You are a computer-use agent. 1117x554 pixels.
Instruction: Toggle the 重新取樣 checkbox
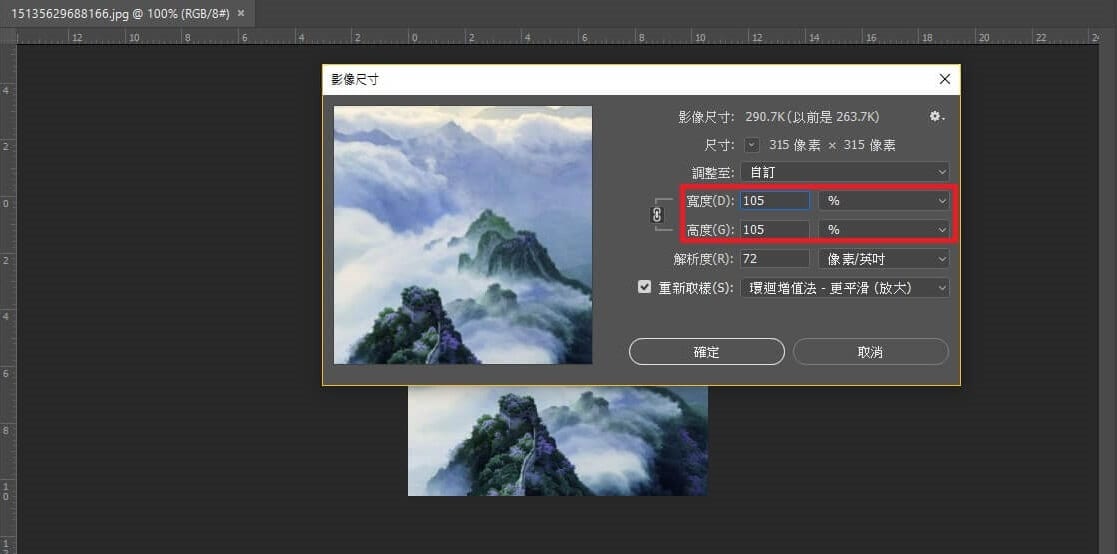645,288
